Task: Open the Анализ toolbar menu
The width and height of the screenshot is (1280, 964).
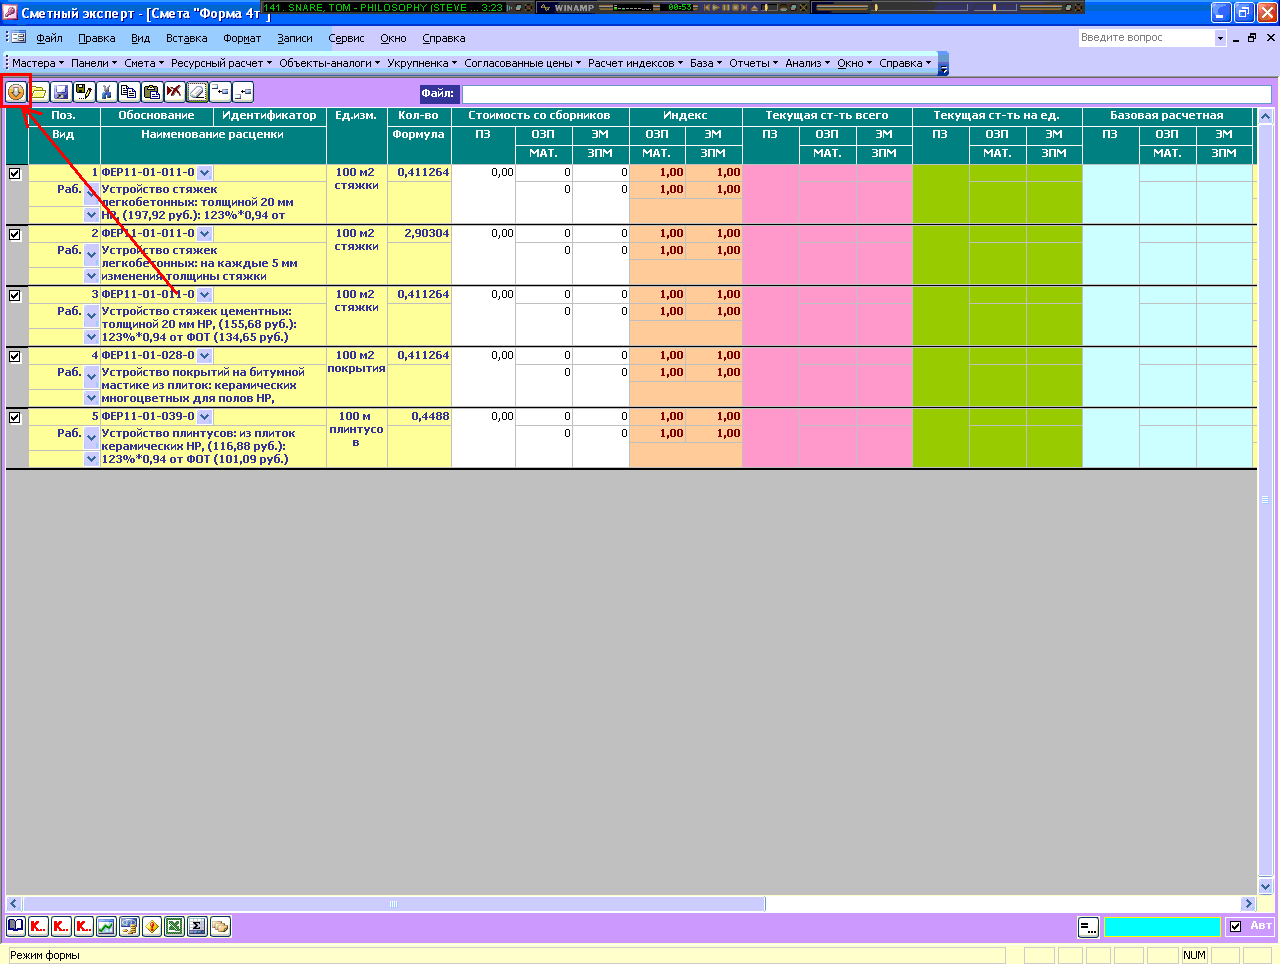Action: tap(808, 63)
